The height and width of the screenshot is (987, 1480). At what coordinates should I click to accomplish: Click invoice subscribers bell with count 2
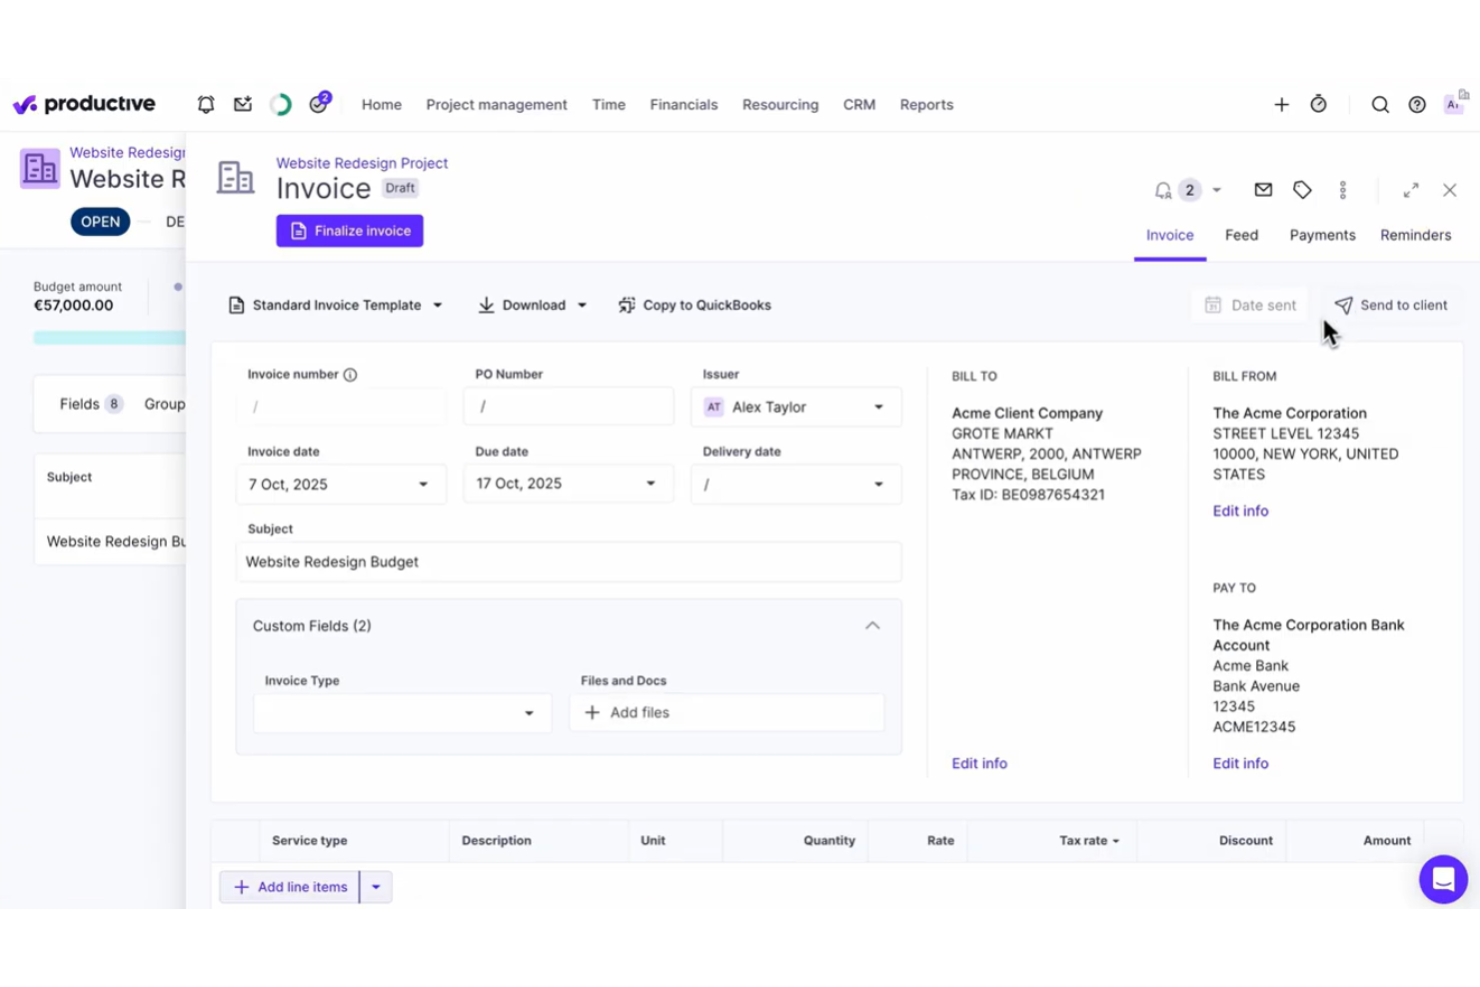tap(1177, 190)
